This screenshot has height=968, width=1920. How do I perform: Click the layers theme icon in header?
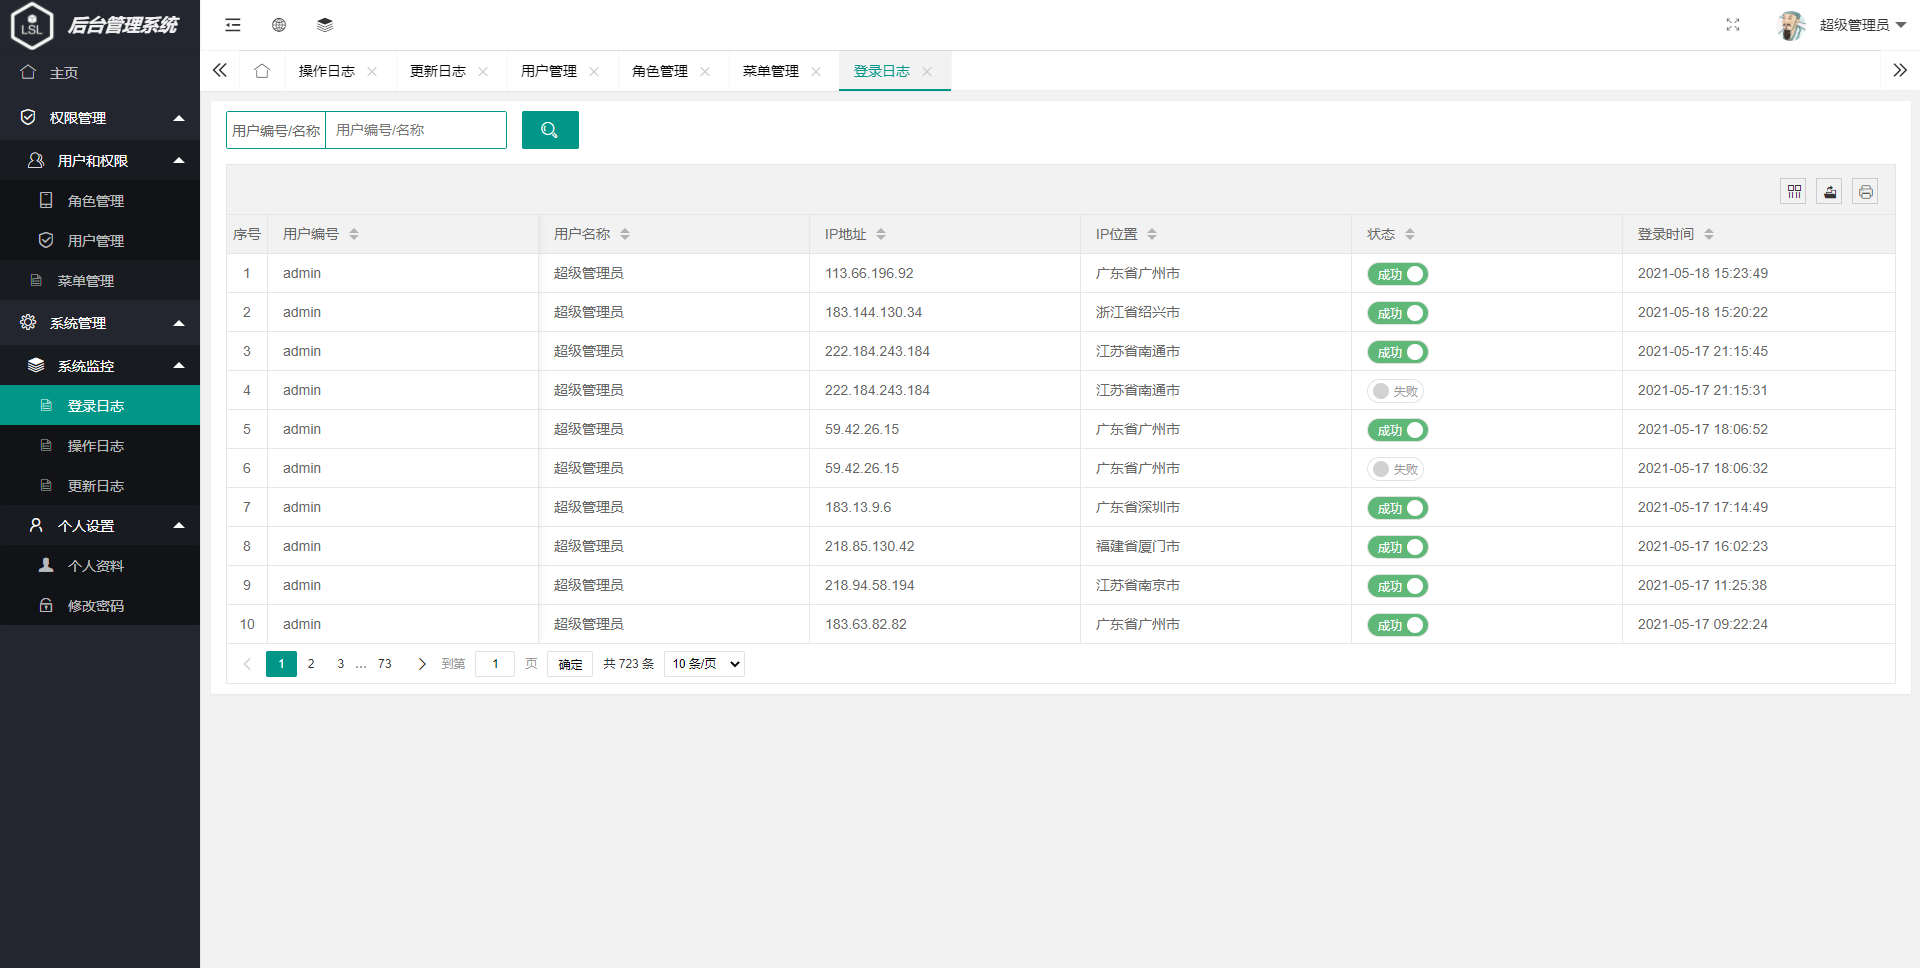(325, 24)
